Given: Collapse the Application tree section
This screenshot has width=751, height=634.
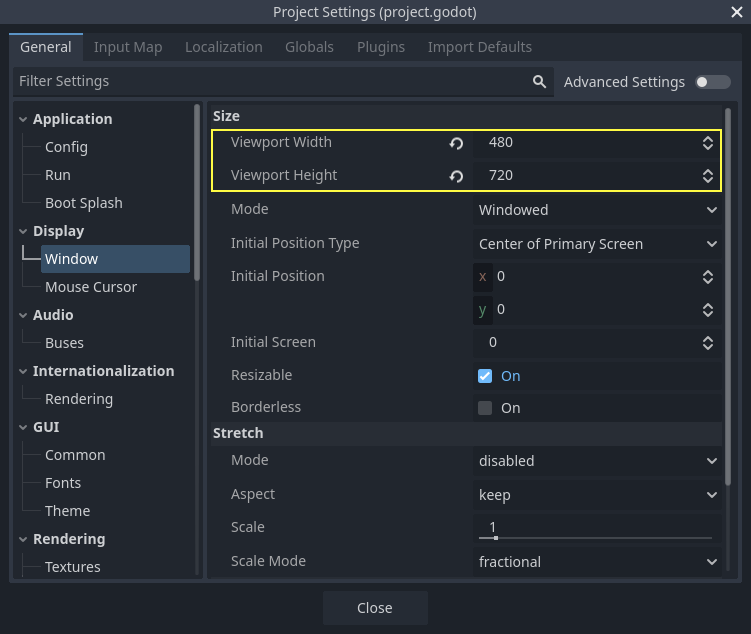Looking at the screenshot, I should 23,119.
